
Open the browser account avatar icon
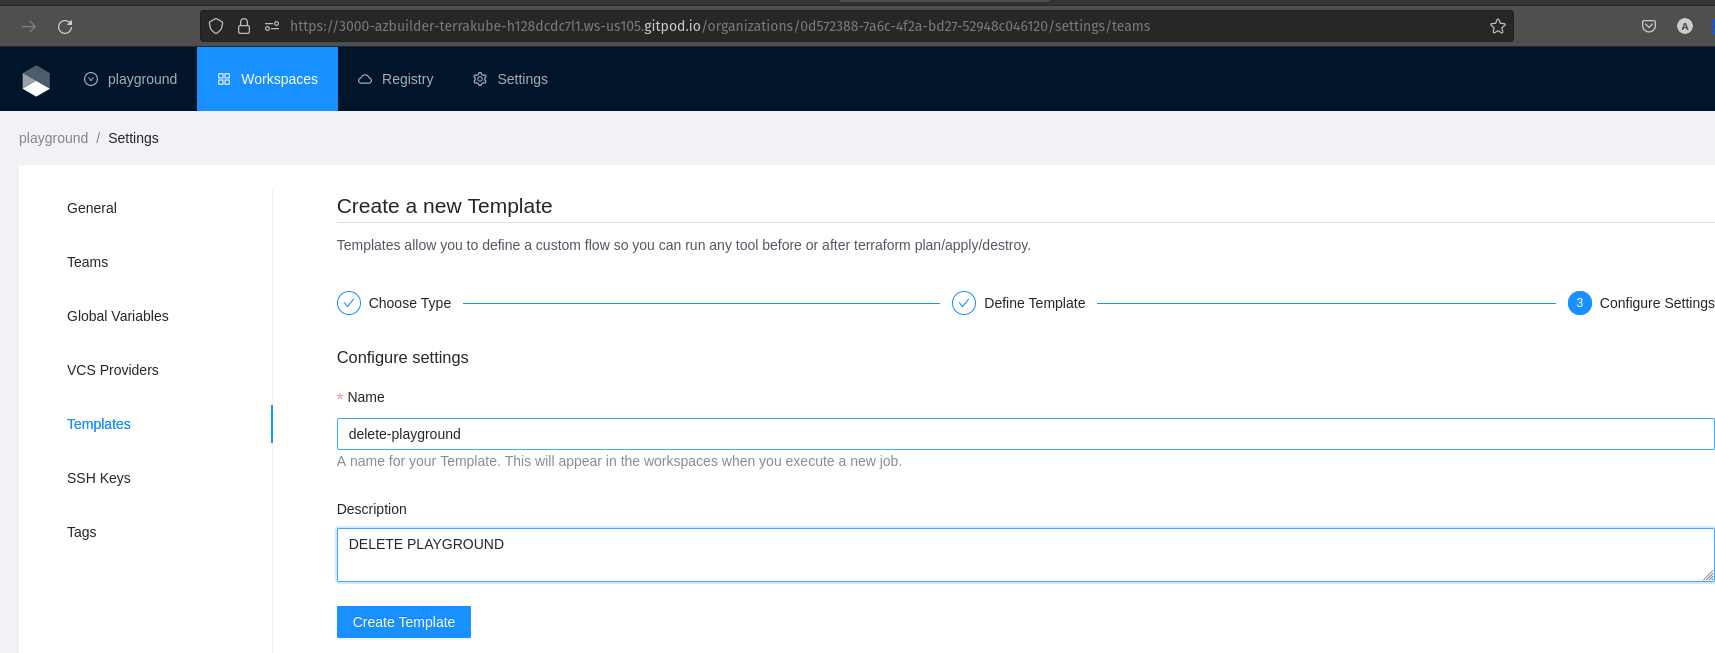(x=1685, y=27)
